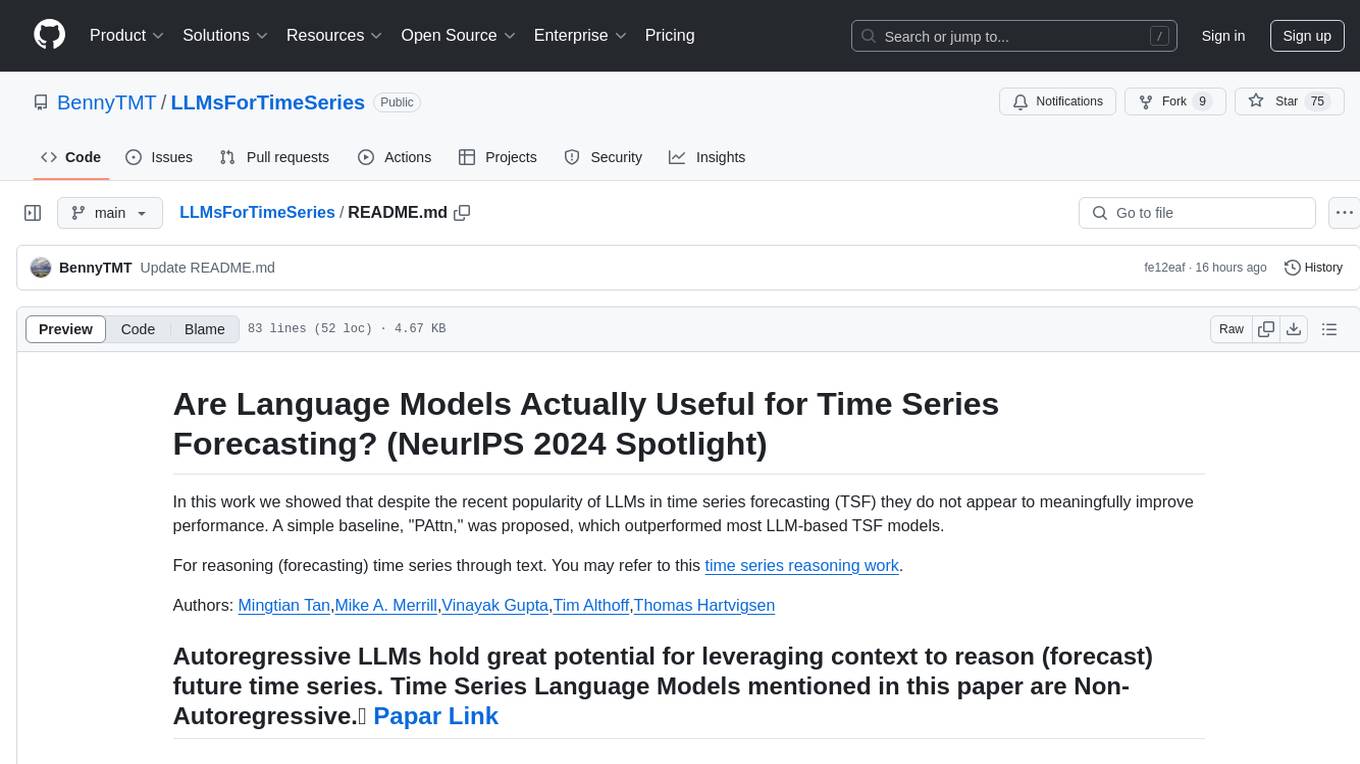
Task: Open the main branch selector dropdown
Action: coord(109,213)
